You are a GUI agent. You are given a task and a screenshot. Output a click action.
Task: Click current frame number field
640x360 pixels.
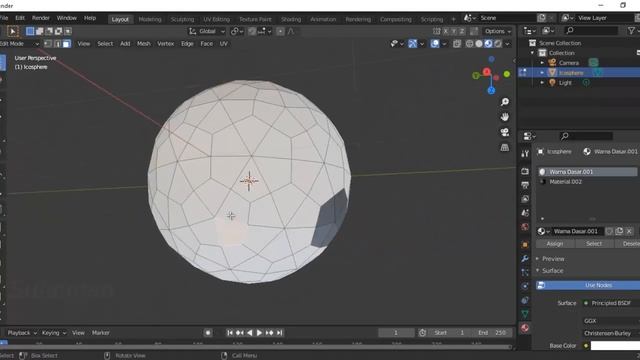pos(396,333)
